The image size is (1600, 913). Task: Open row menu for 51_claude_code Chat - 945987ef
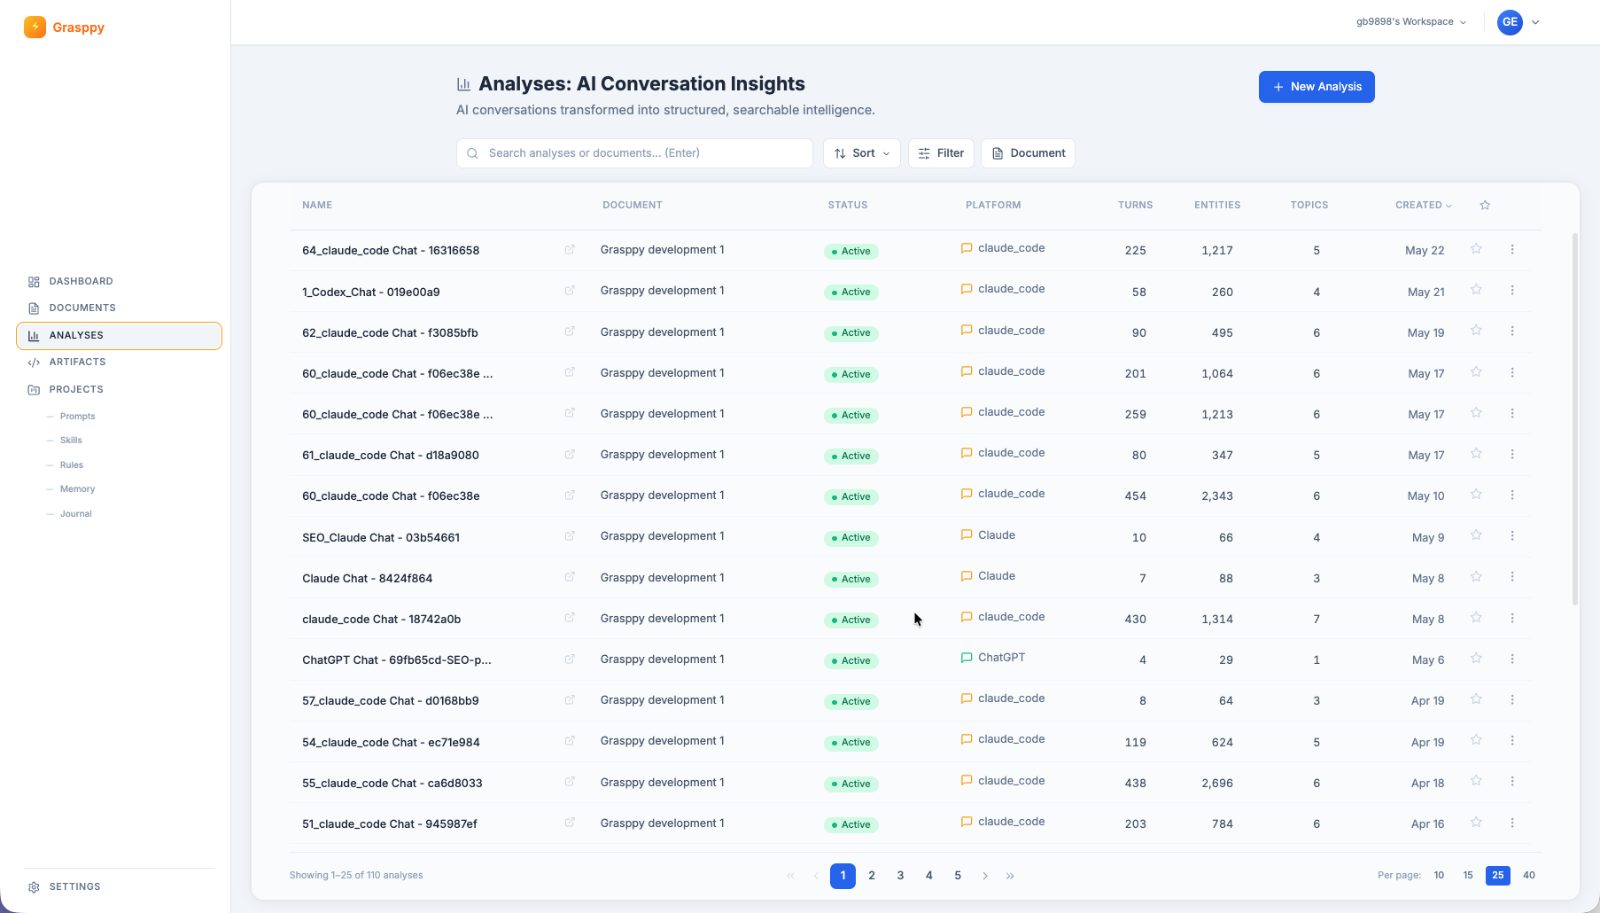[1512, 823]
